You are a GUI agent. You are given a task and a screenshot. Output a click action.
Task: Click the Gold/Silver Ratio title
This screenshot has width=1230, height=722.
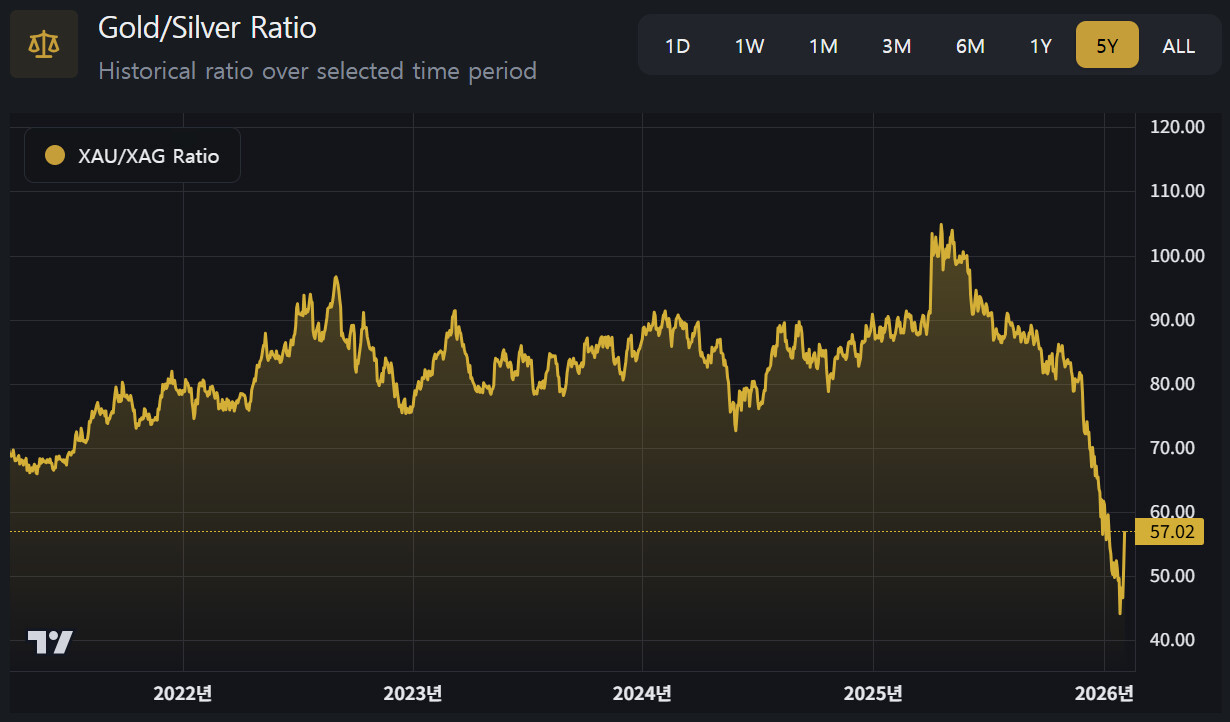[207, 28]
